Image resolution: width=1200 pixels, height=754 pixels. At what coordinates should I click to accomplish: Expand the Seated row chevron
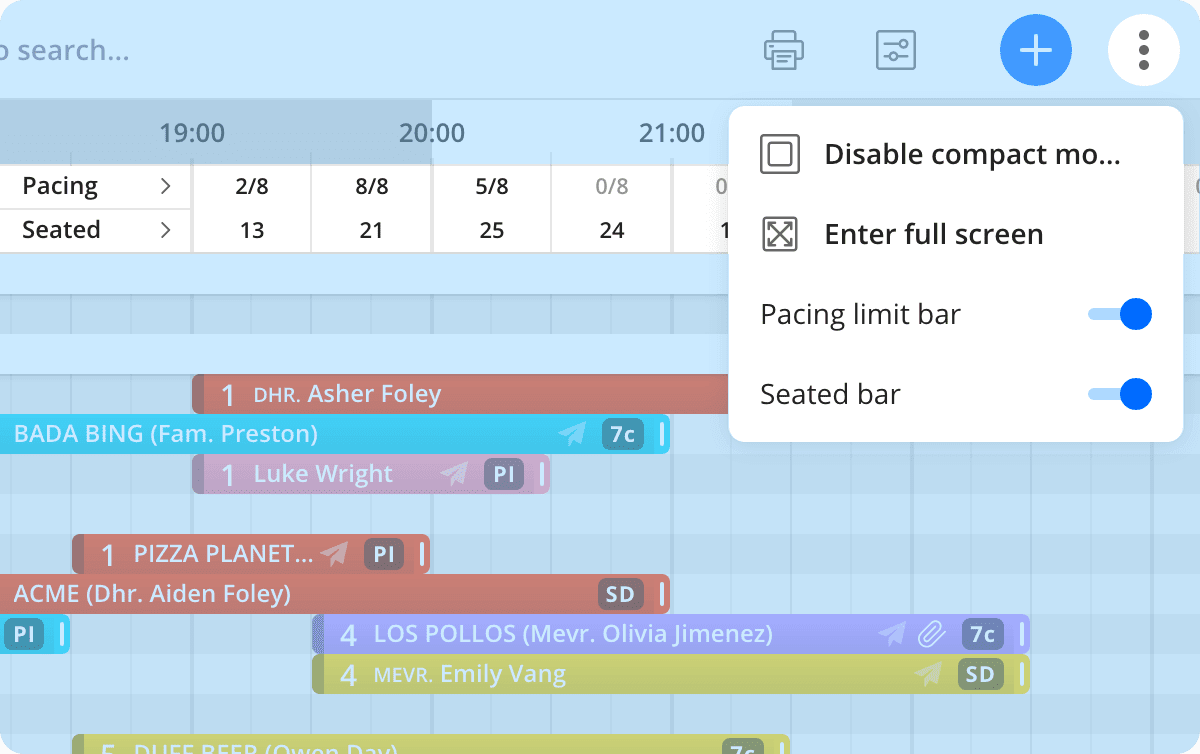(165, 230)
